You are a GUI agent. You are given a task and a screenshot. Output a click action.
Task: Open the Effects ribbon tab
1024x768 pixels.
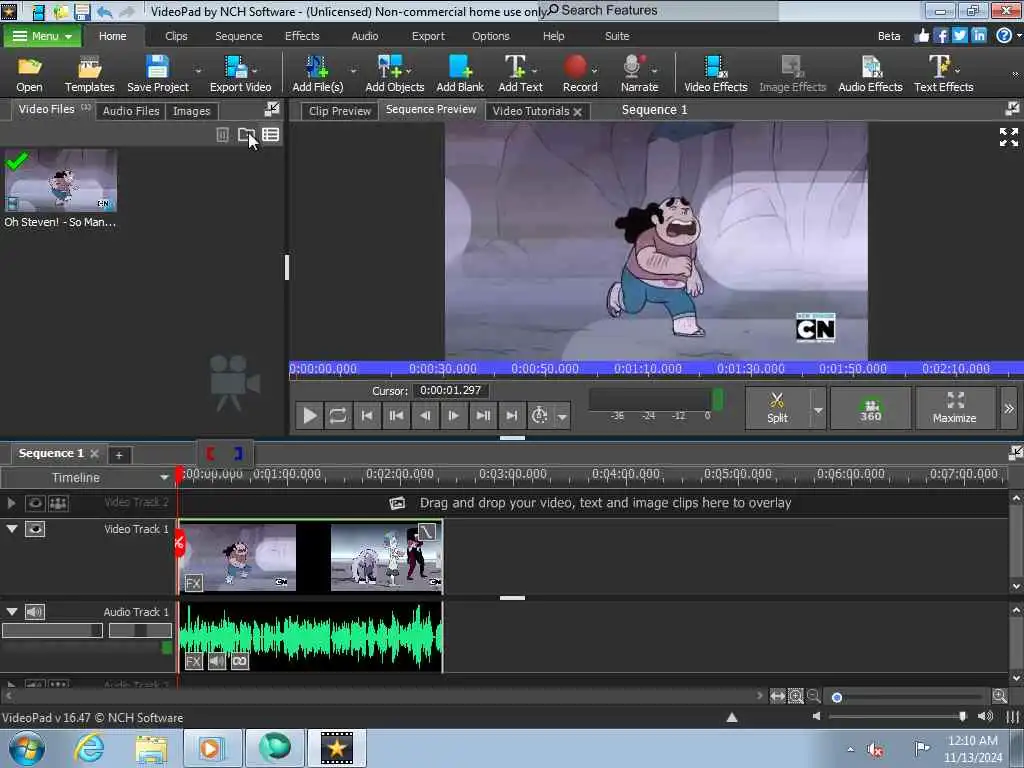[302, 36]
